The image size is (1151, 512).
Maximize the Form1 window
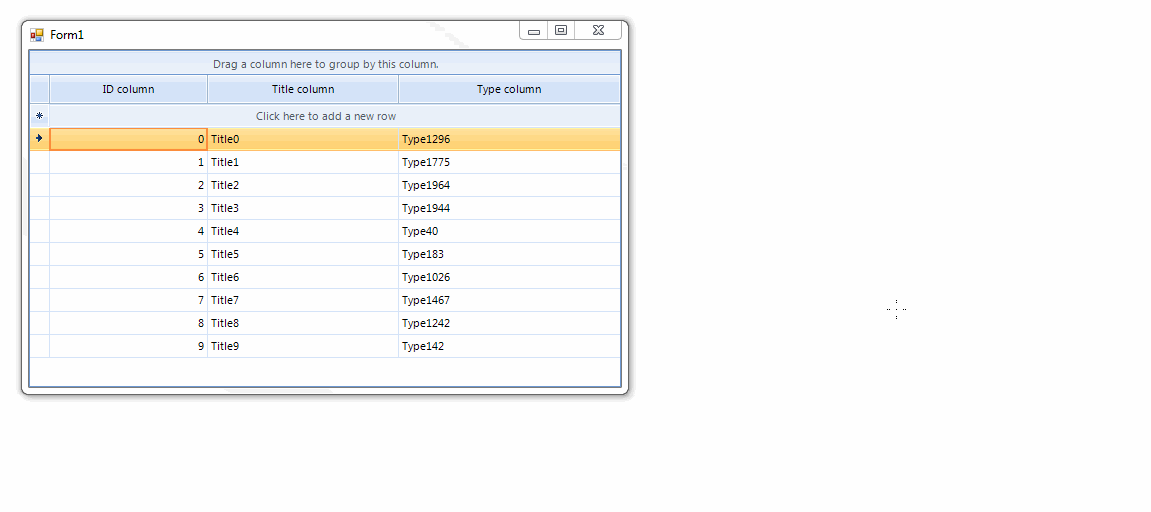click(561, 31)
